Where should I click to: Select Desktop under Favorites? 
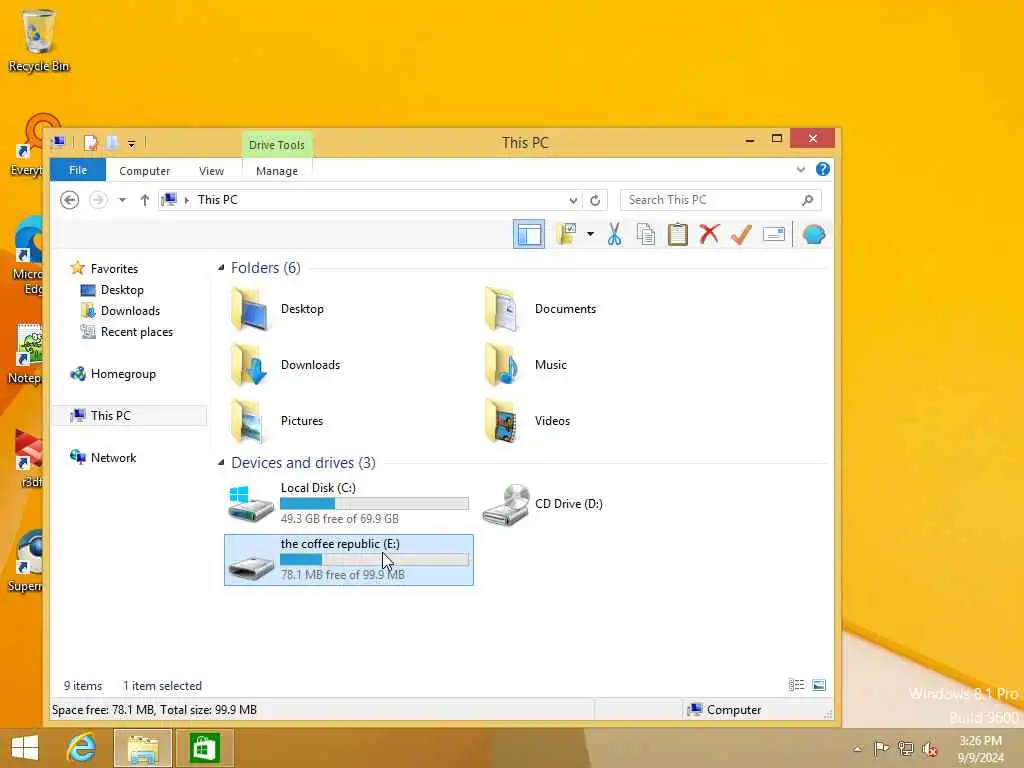122,290
